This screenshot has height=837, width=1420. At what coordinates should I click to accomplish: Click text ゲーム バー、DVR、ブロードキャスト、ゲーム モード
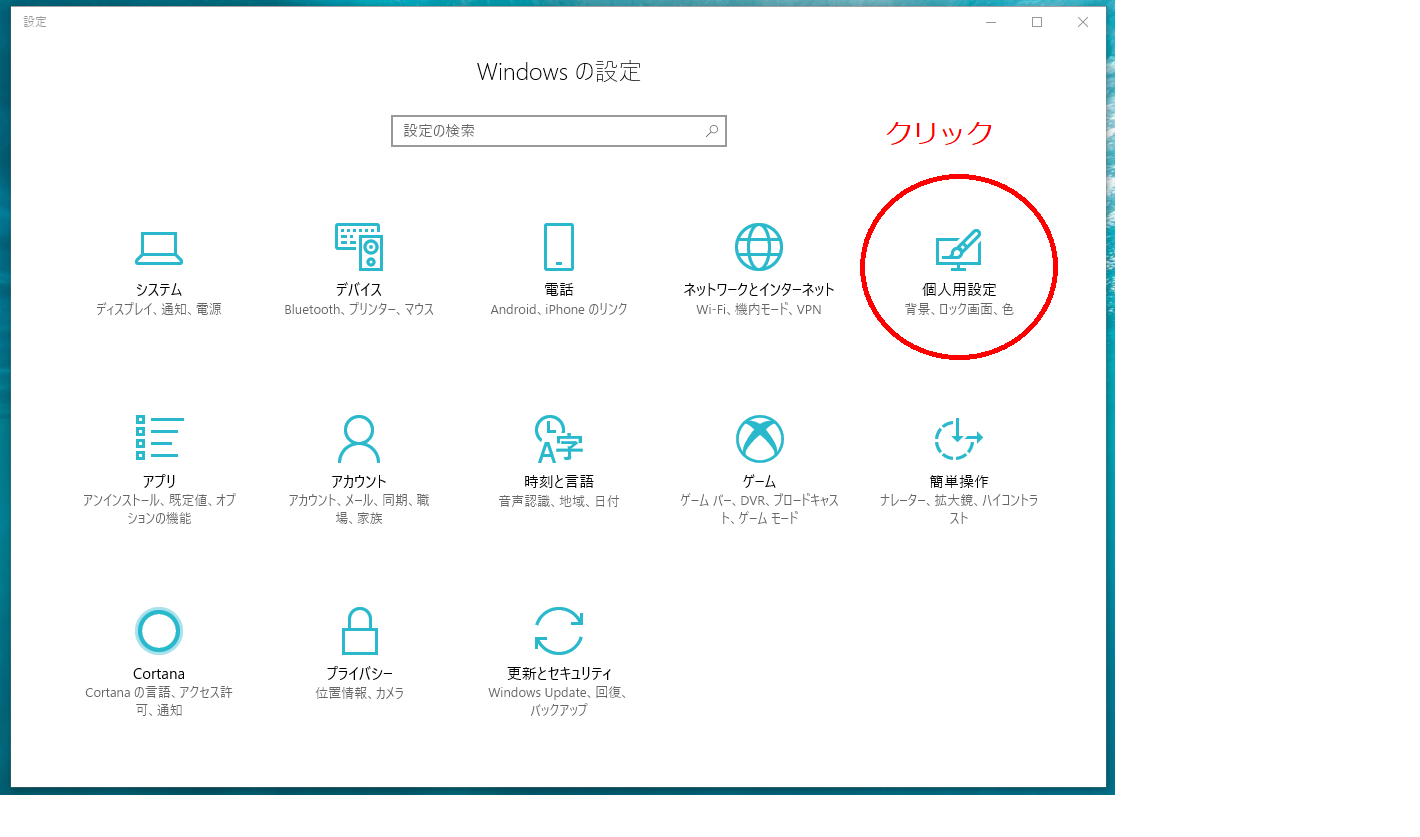(759, 510)
